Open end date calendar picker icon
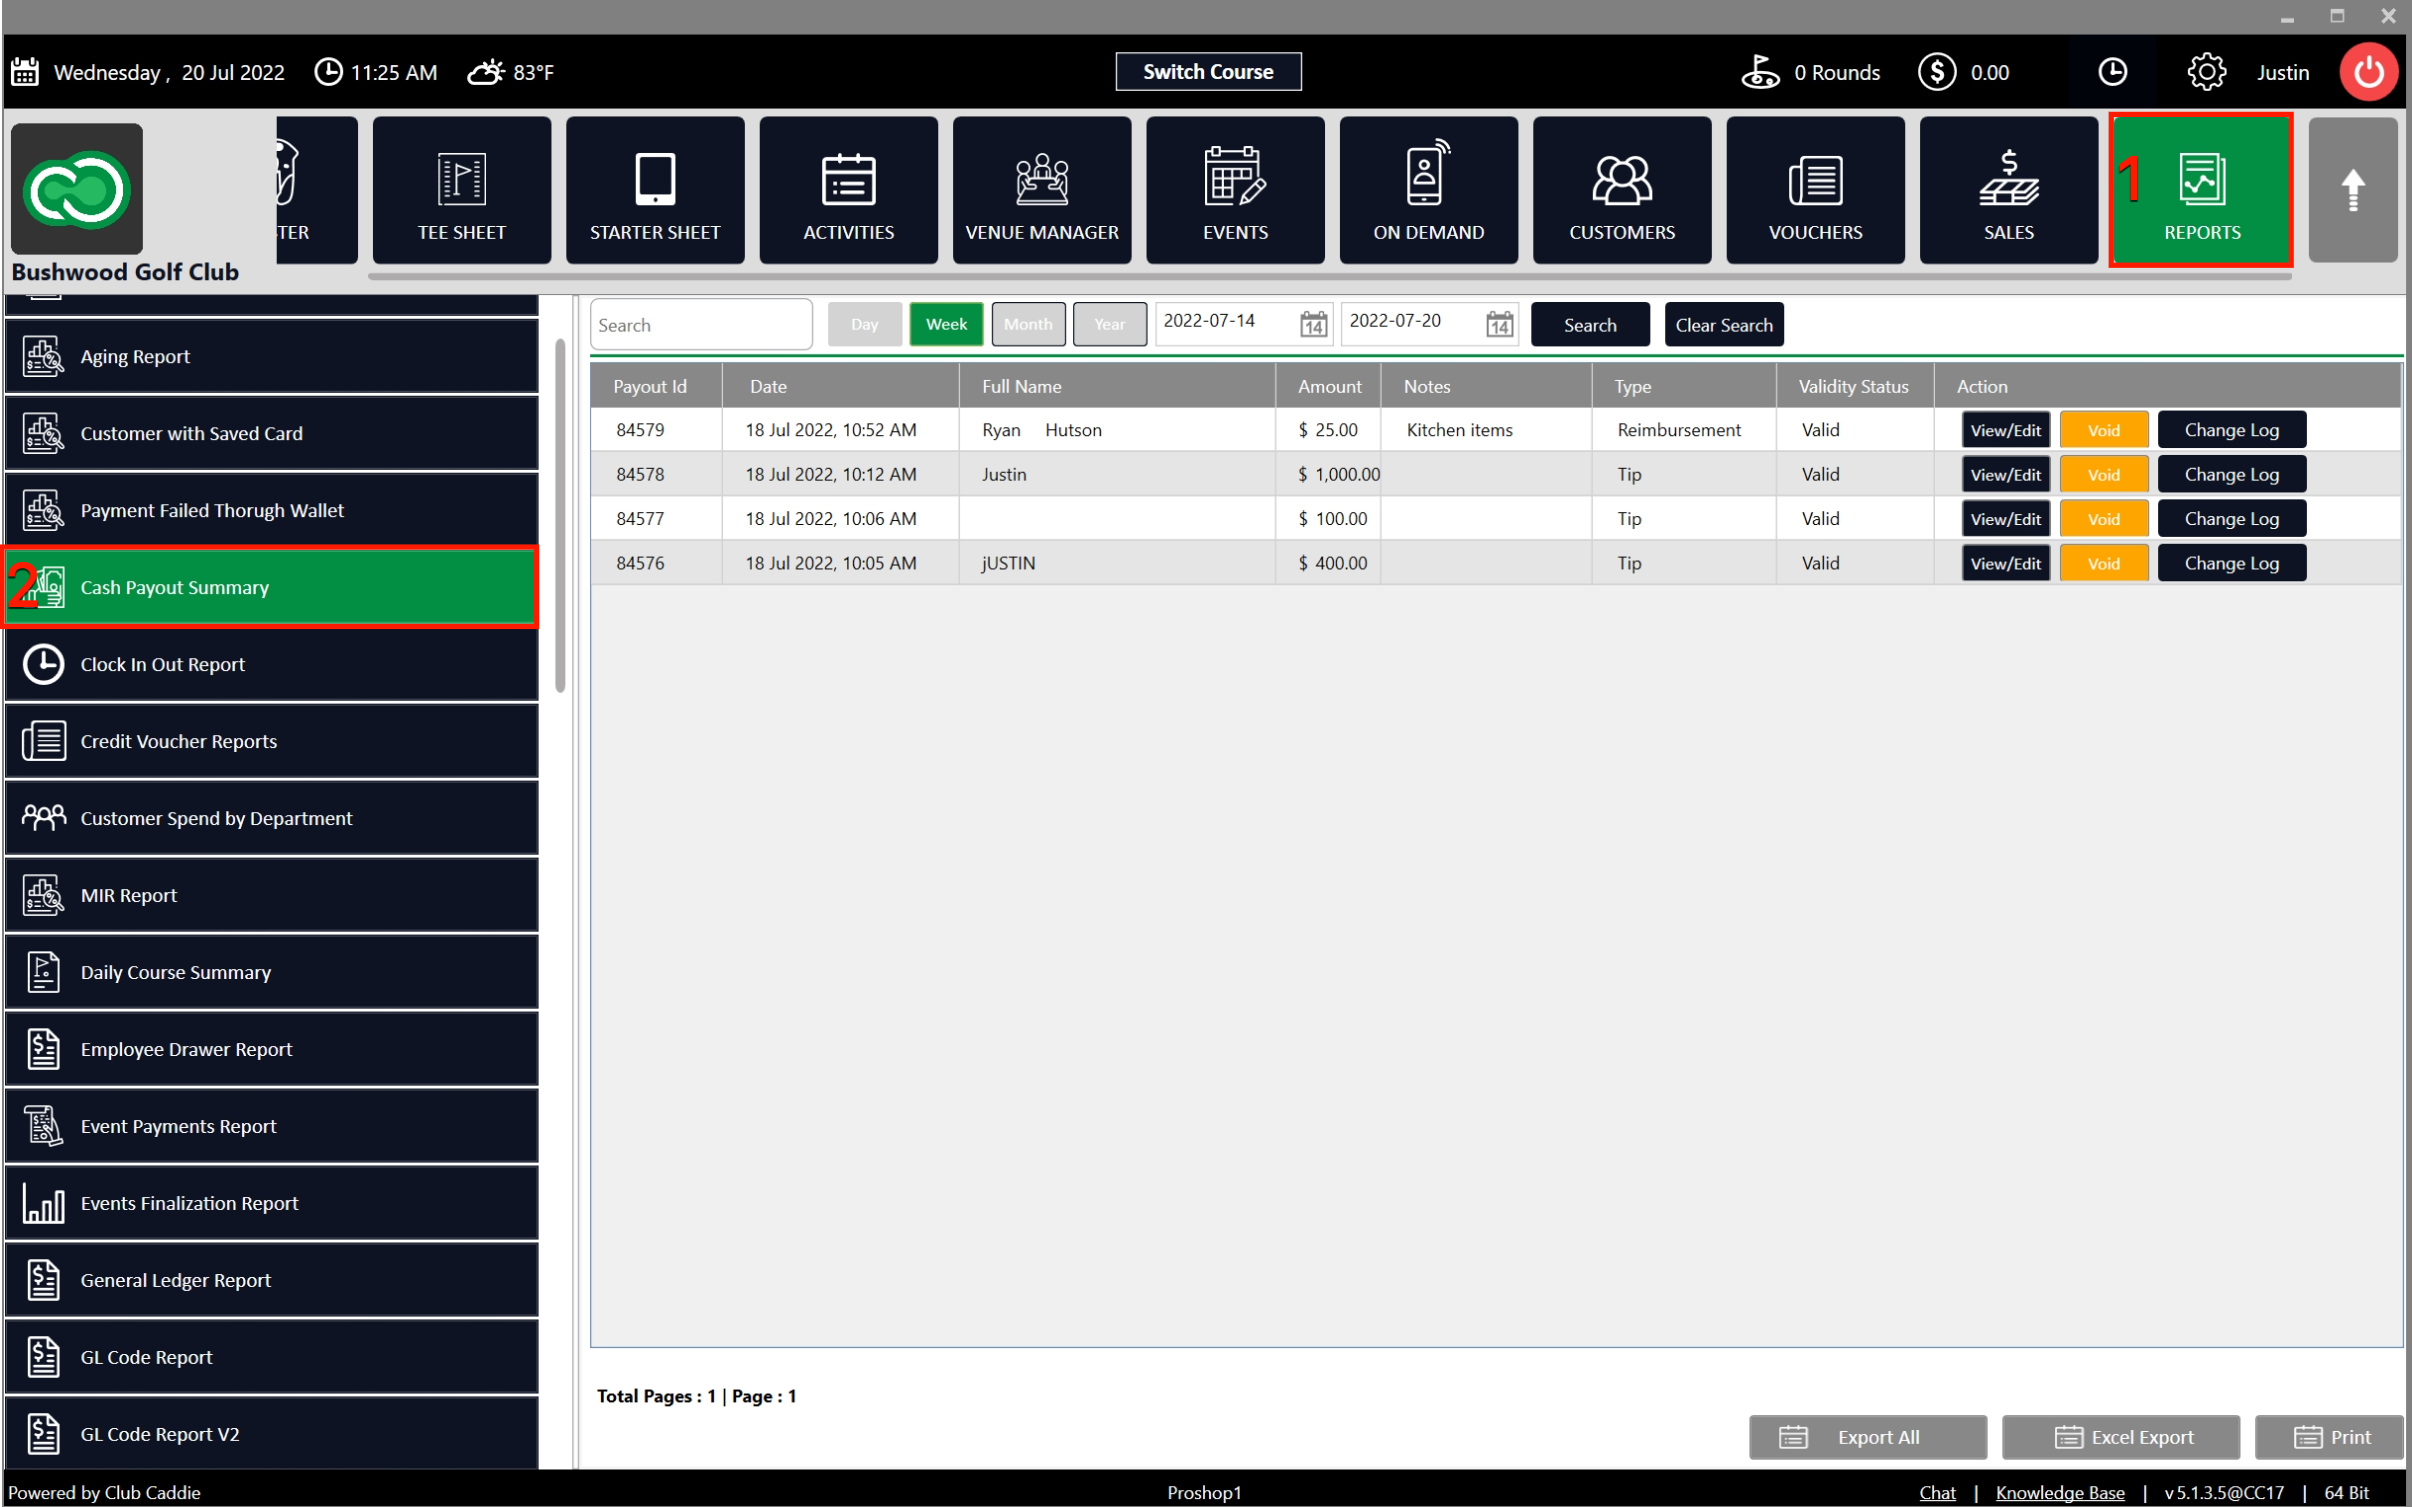 (x=1499, y=324)
